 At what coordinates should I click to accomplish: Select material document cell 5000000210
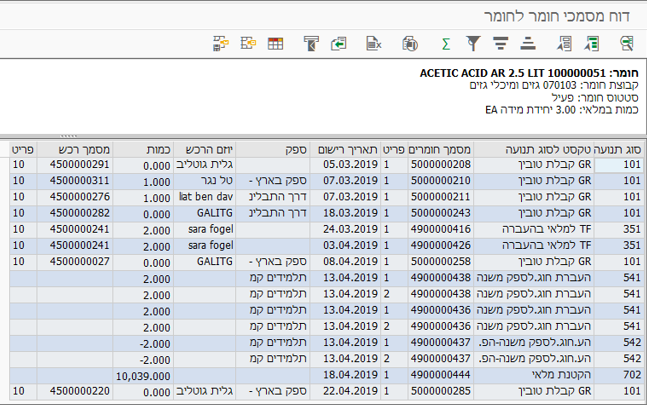click(440, 181)
